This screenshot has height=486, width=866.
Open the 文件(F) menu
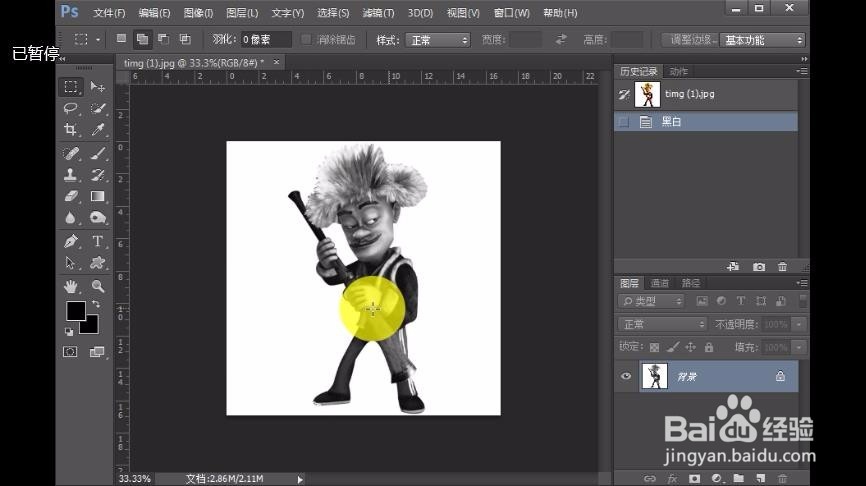[x=109, y=13]
